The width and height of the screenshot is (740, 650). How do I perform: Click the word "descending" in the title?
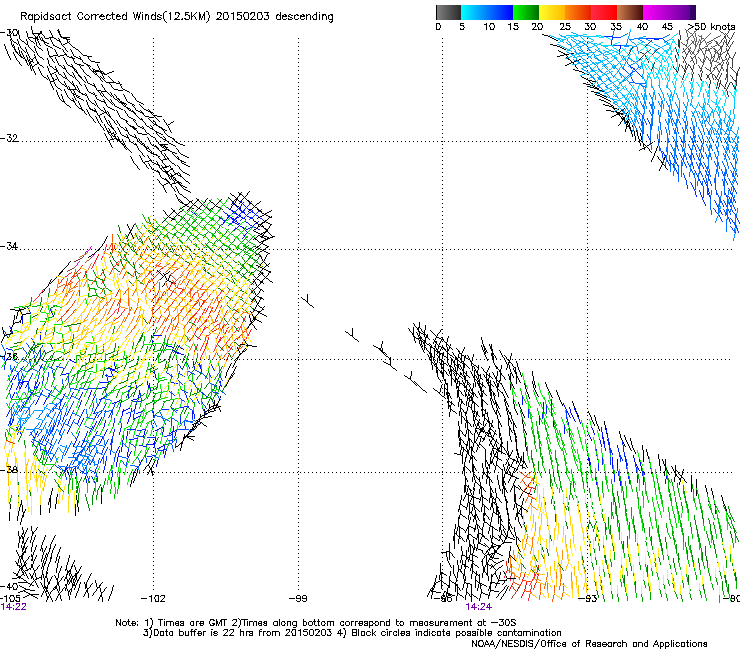[304, 17]
